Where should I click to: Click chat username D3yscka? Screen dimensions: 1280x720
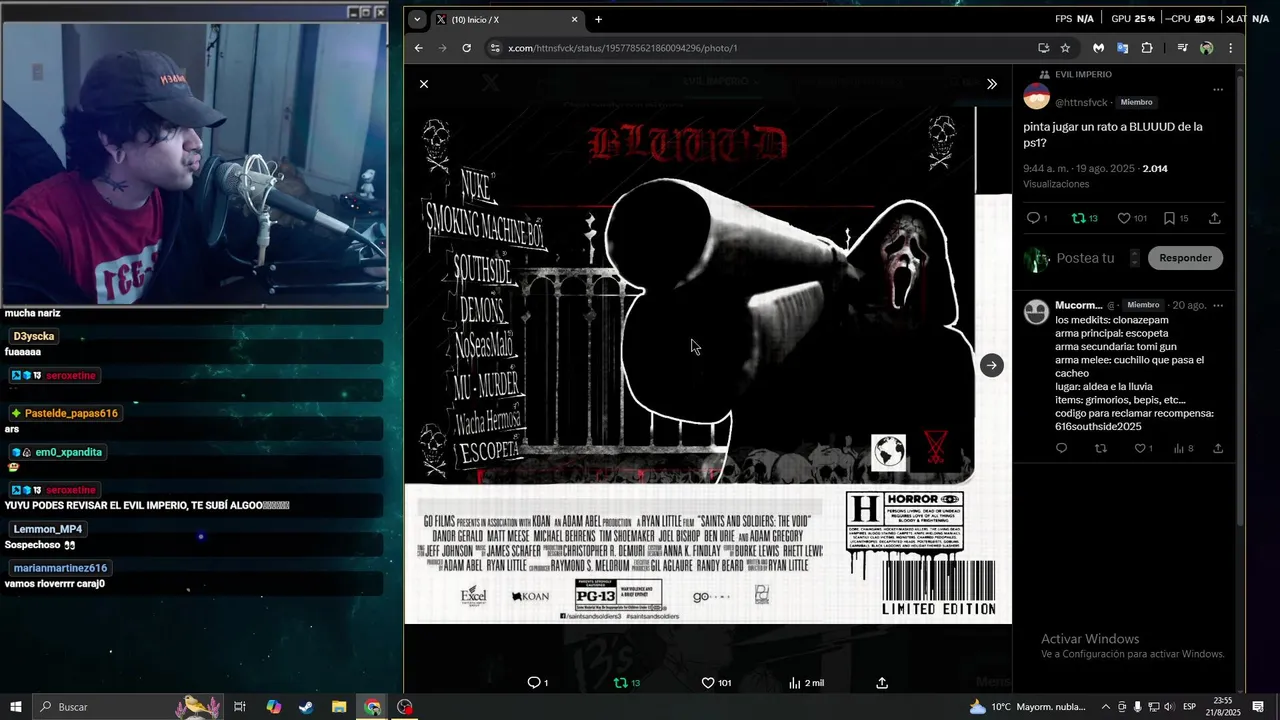(34, 336)
